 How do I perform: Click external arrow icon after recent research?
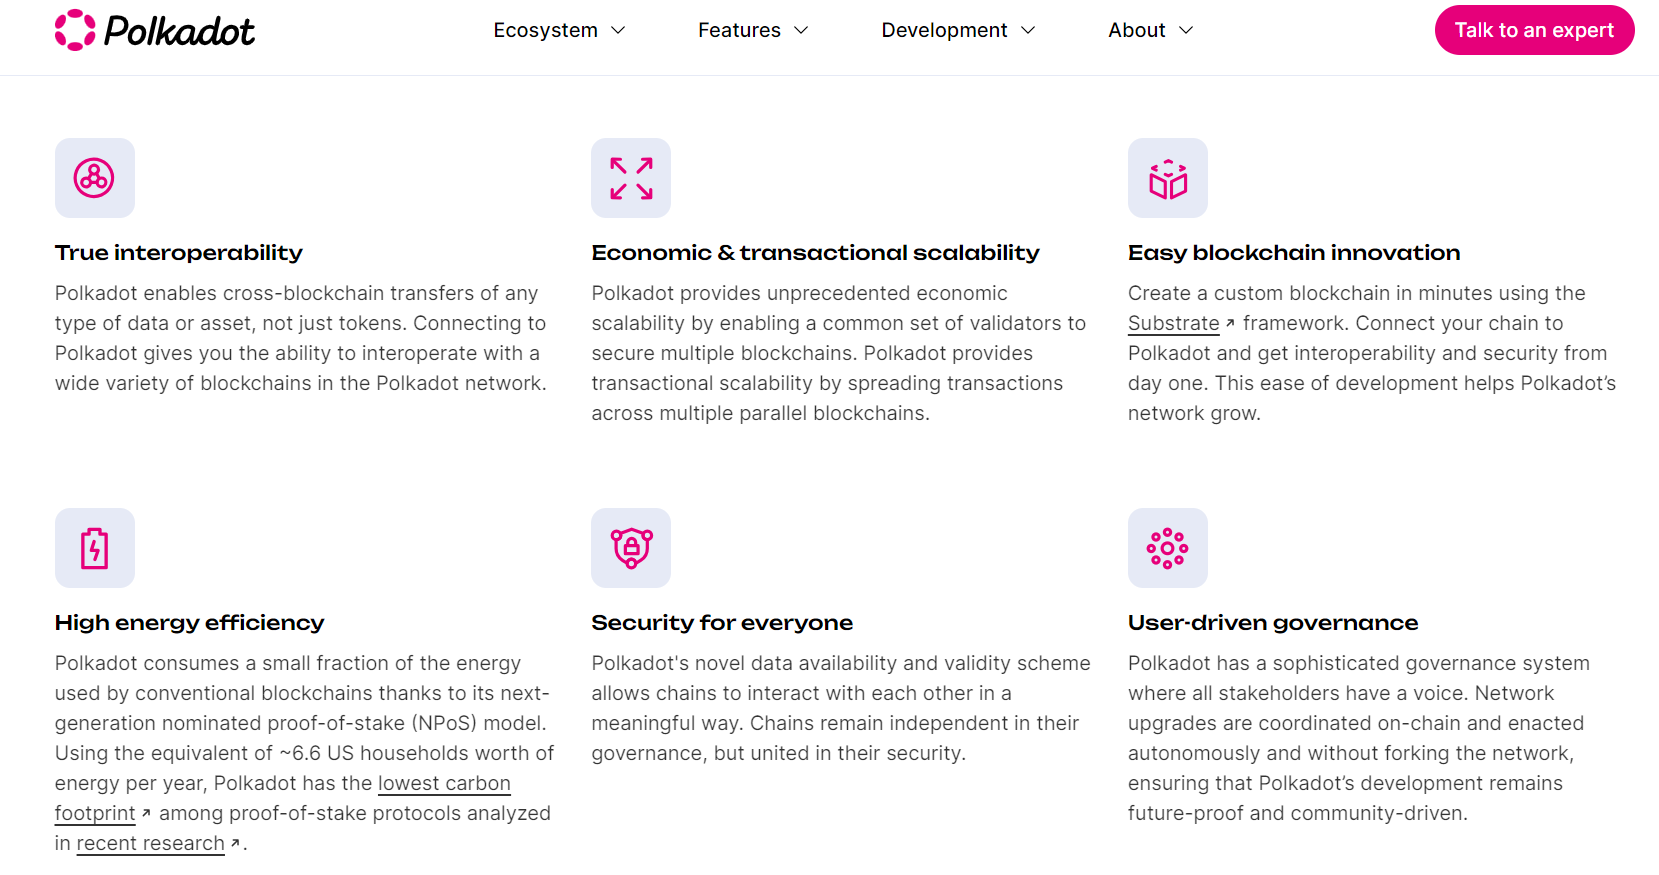pyautogui.click(x=235, y=843)
